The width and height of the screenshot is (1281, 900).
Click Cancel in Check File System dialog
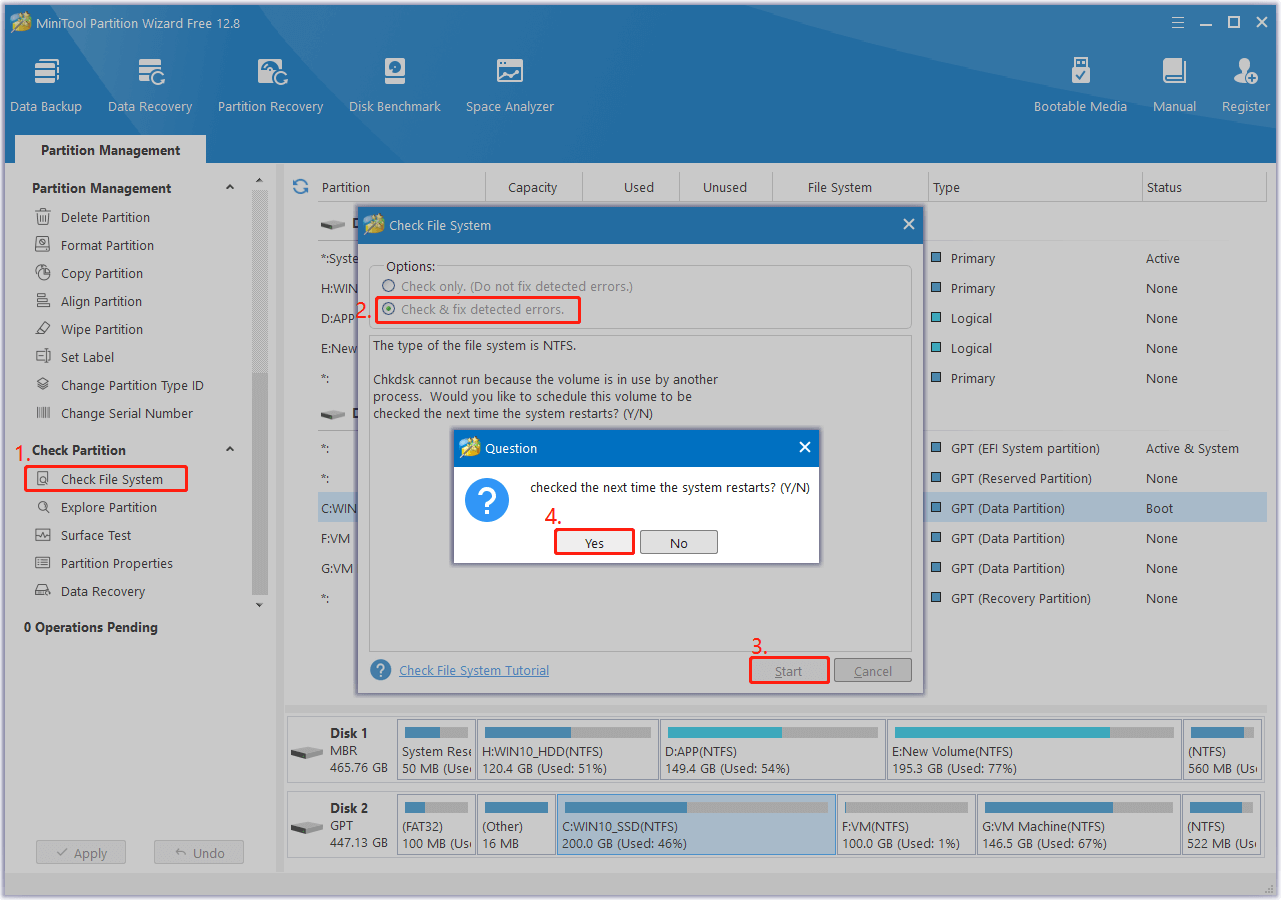tap(873, 670)
